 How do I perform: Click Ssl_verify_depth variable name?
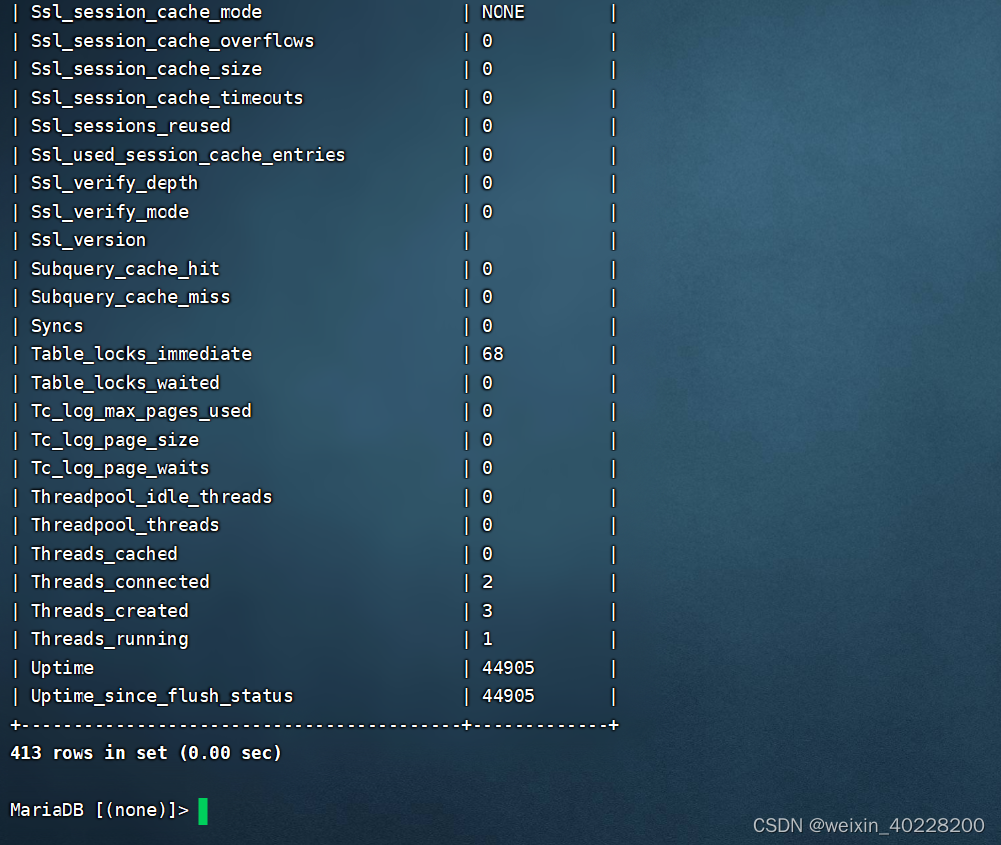(x=115, y=183)
